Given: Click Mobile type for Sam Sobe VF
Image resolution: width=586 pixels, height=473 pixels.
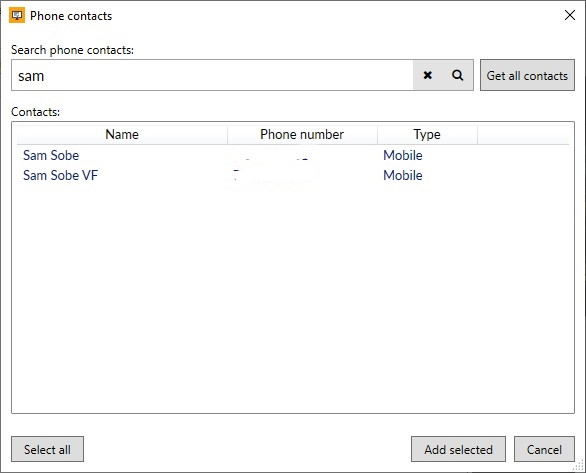Looking at the screenshot, I should (403, 176).
